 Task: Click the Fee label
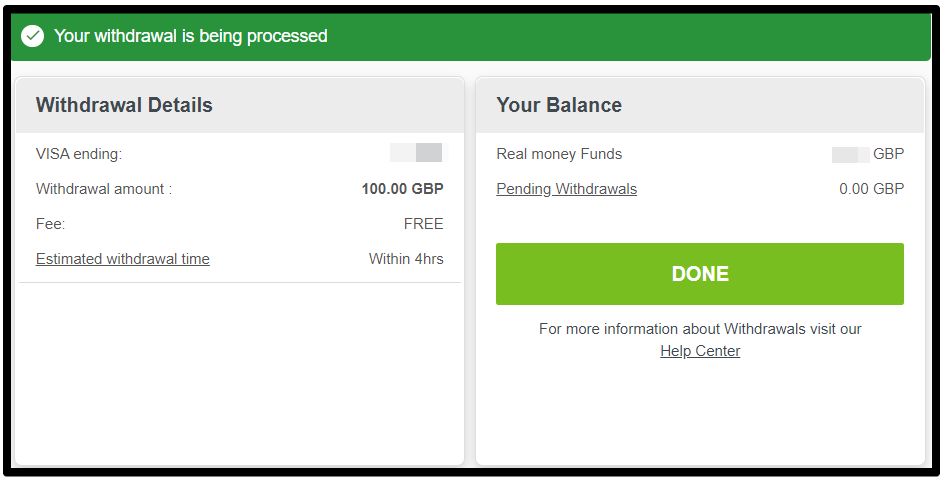(x=51, y=224)
